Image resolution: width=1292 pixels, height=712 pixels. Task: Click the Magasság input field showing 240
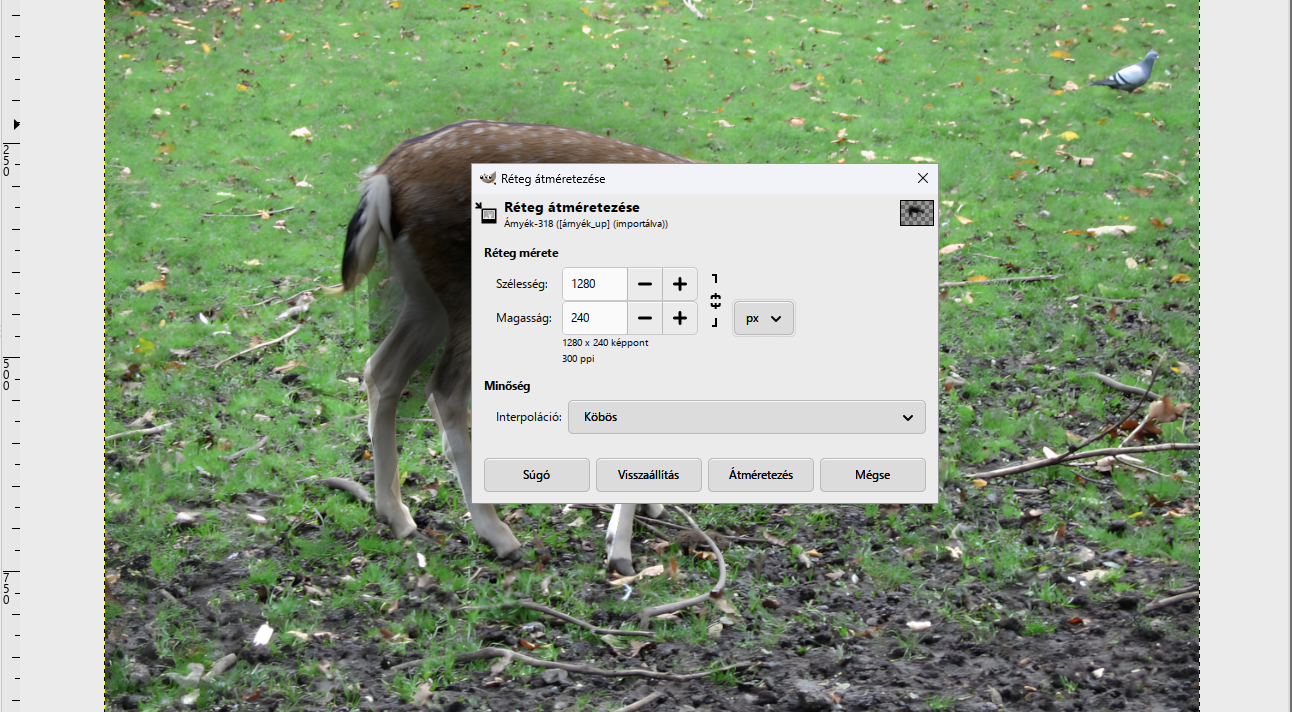(595, 318)
